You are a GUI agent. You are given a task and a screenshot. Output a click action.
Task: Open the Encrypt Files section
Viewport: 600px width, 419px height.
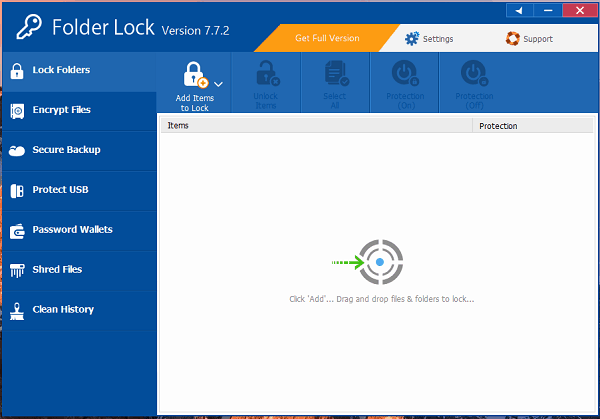point(79,111)
